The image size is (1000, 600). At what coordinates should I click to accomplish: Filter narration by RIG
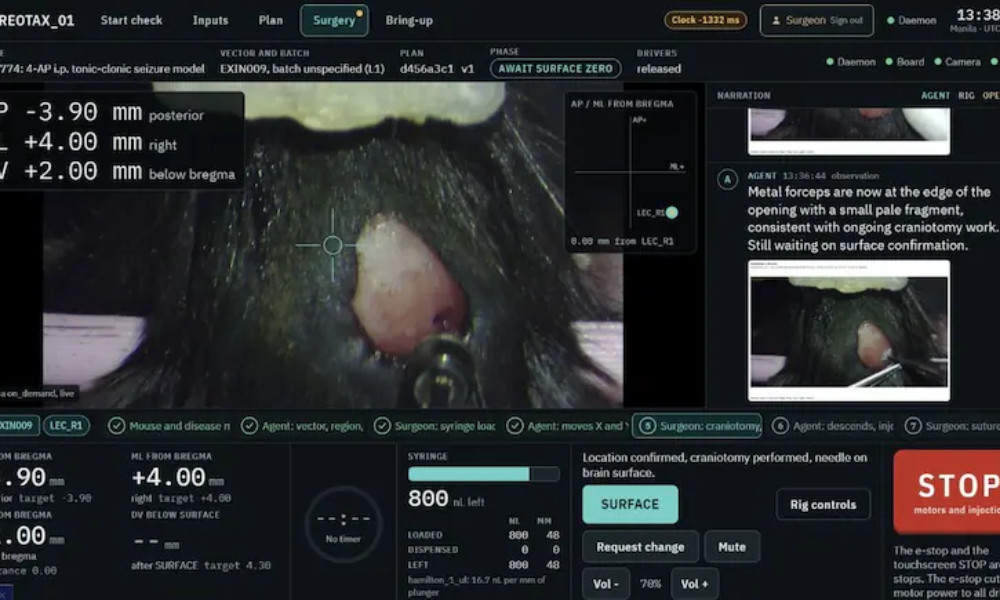966,96
